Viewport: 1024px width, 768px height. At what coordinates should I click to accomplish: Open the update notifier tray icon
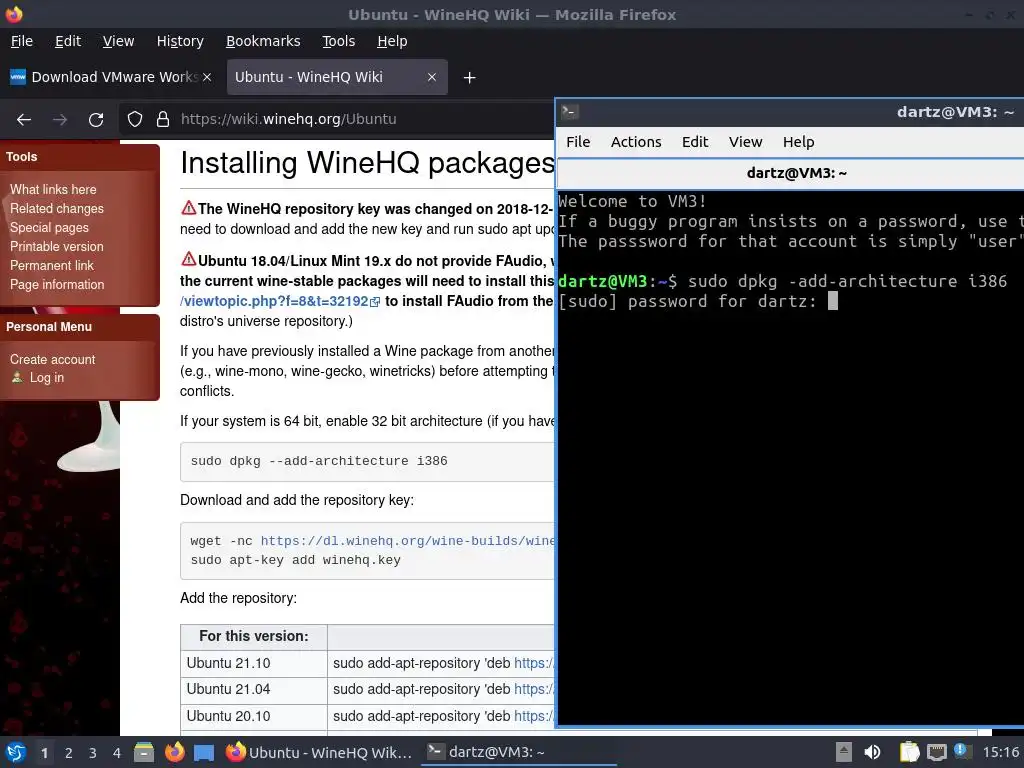point(963,751)
